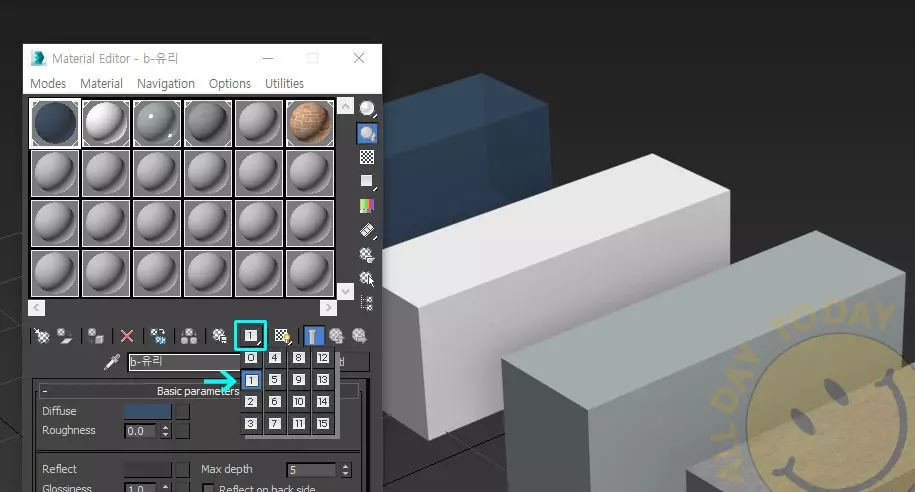Open material editor Options icon

point(367,254)
